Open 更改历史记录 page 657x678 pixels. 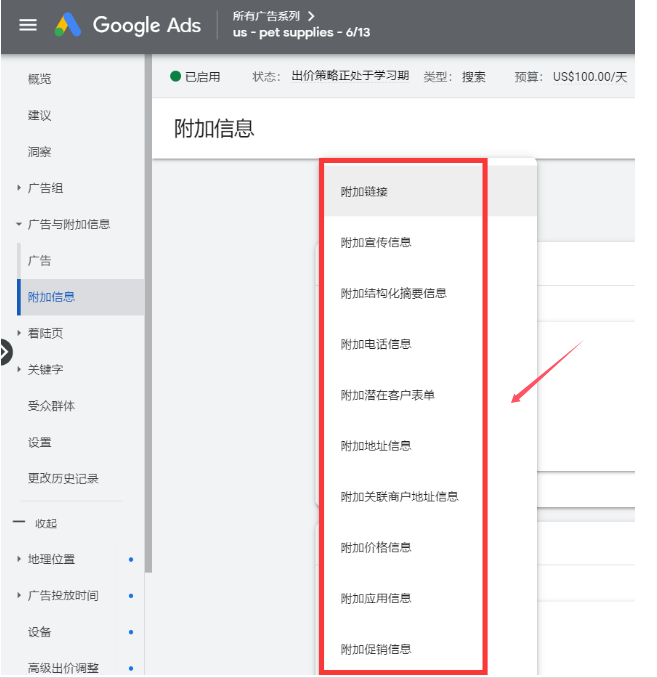pos(63,478)
